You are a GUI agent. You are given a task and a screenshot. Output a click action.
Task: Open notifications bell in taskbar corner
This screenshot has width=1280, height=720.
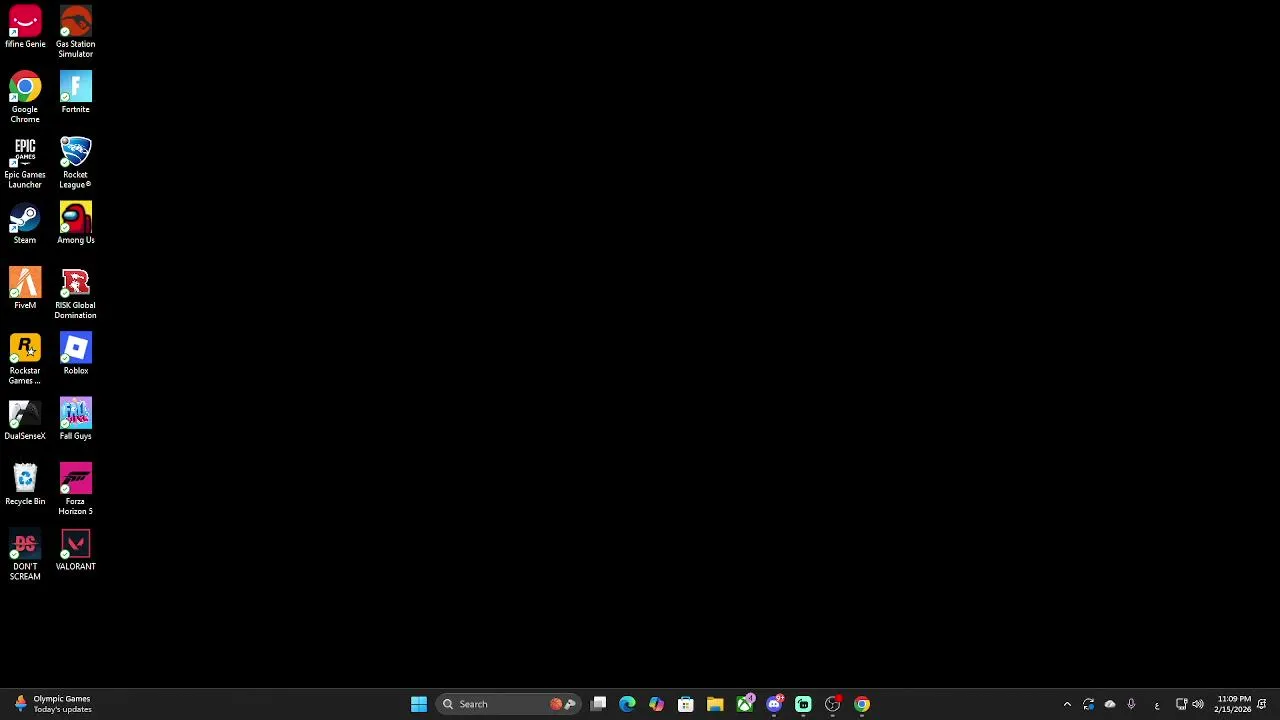pyautogui.click(x=1262, y=704)
